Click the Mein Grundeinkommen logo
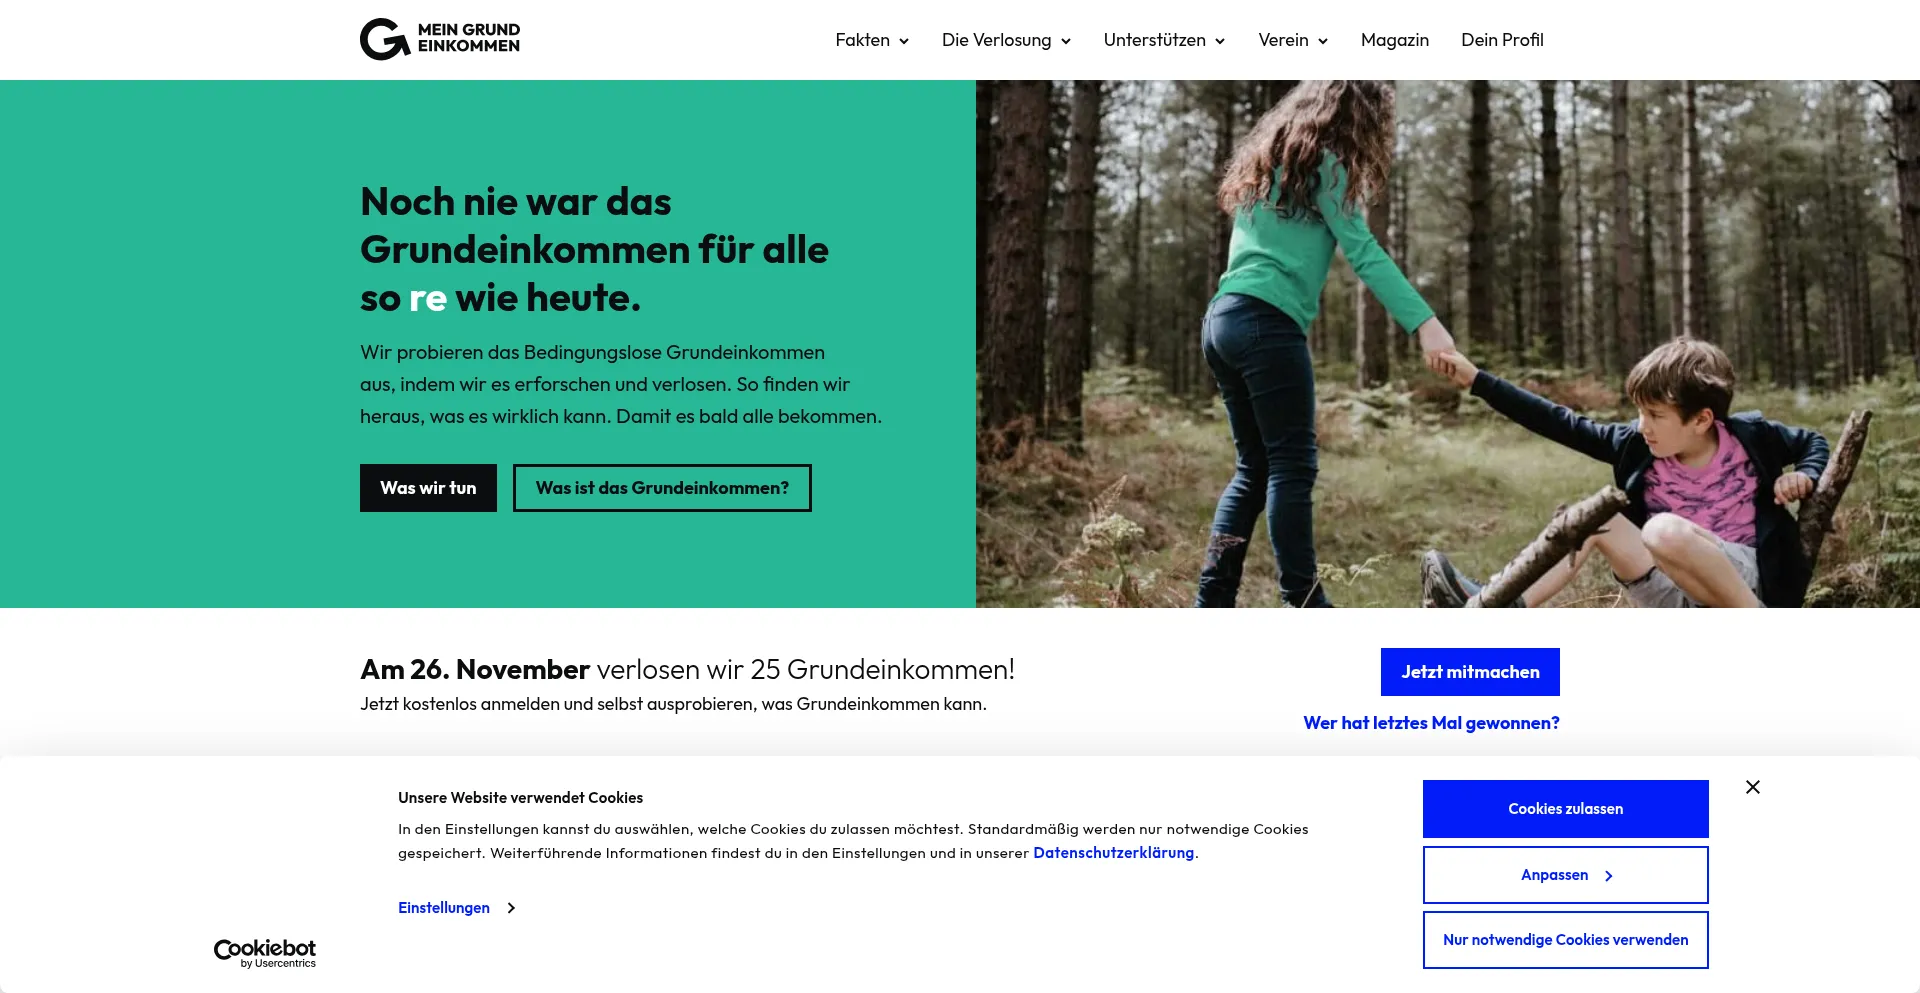1920x993 pixels. (x=440, y=39)
